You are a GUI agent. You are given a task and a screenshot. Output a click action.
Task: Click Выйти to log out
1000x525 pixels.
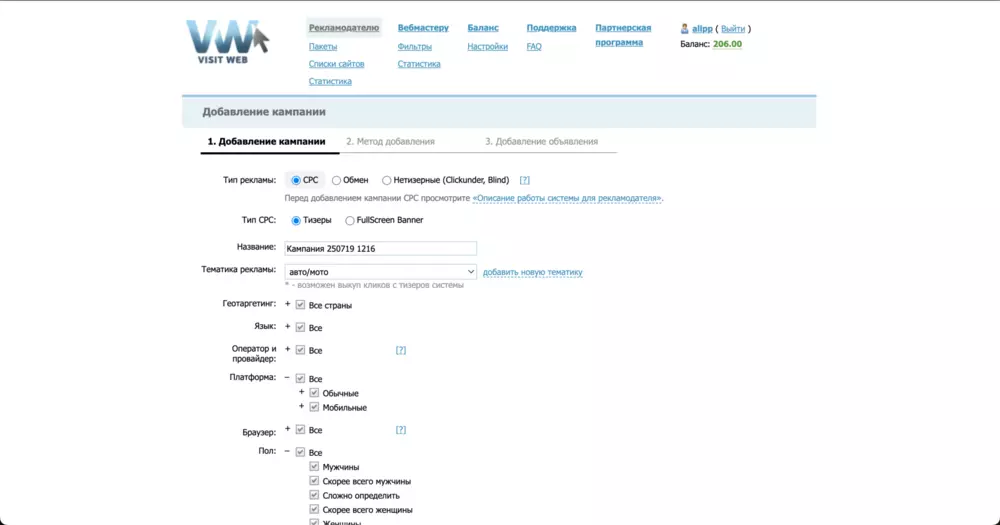click(x=733, y=29)
